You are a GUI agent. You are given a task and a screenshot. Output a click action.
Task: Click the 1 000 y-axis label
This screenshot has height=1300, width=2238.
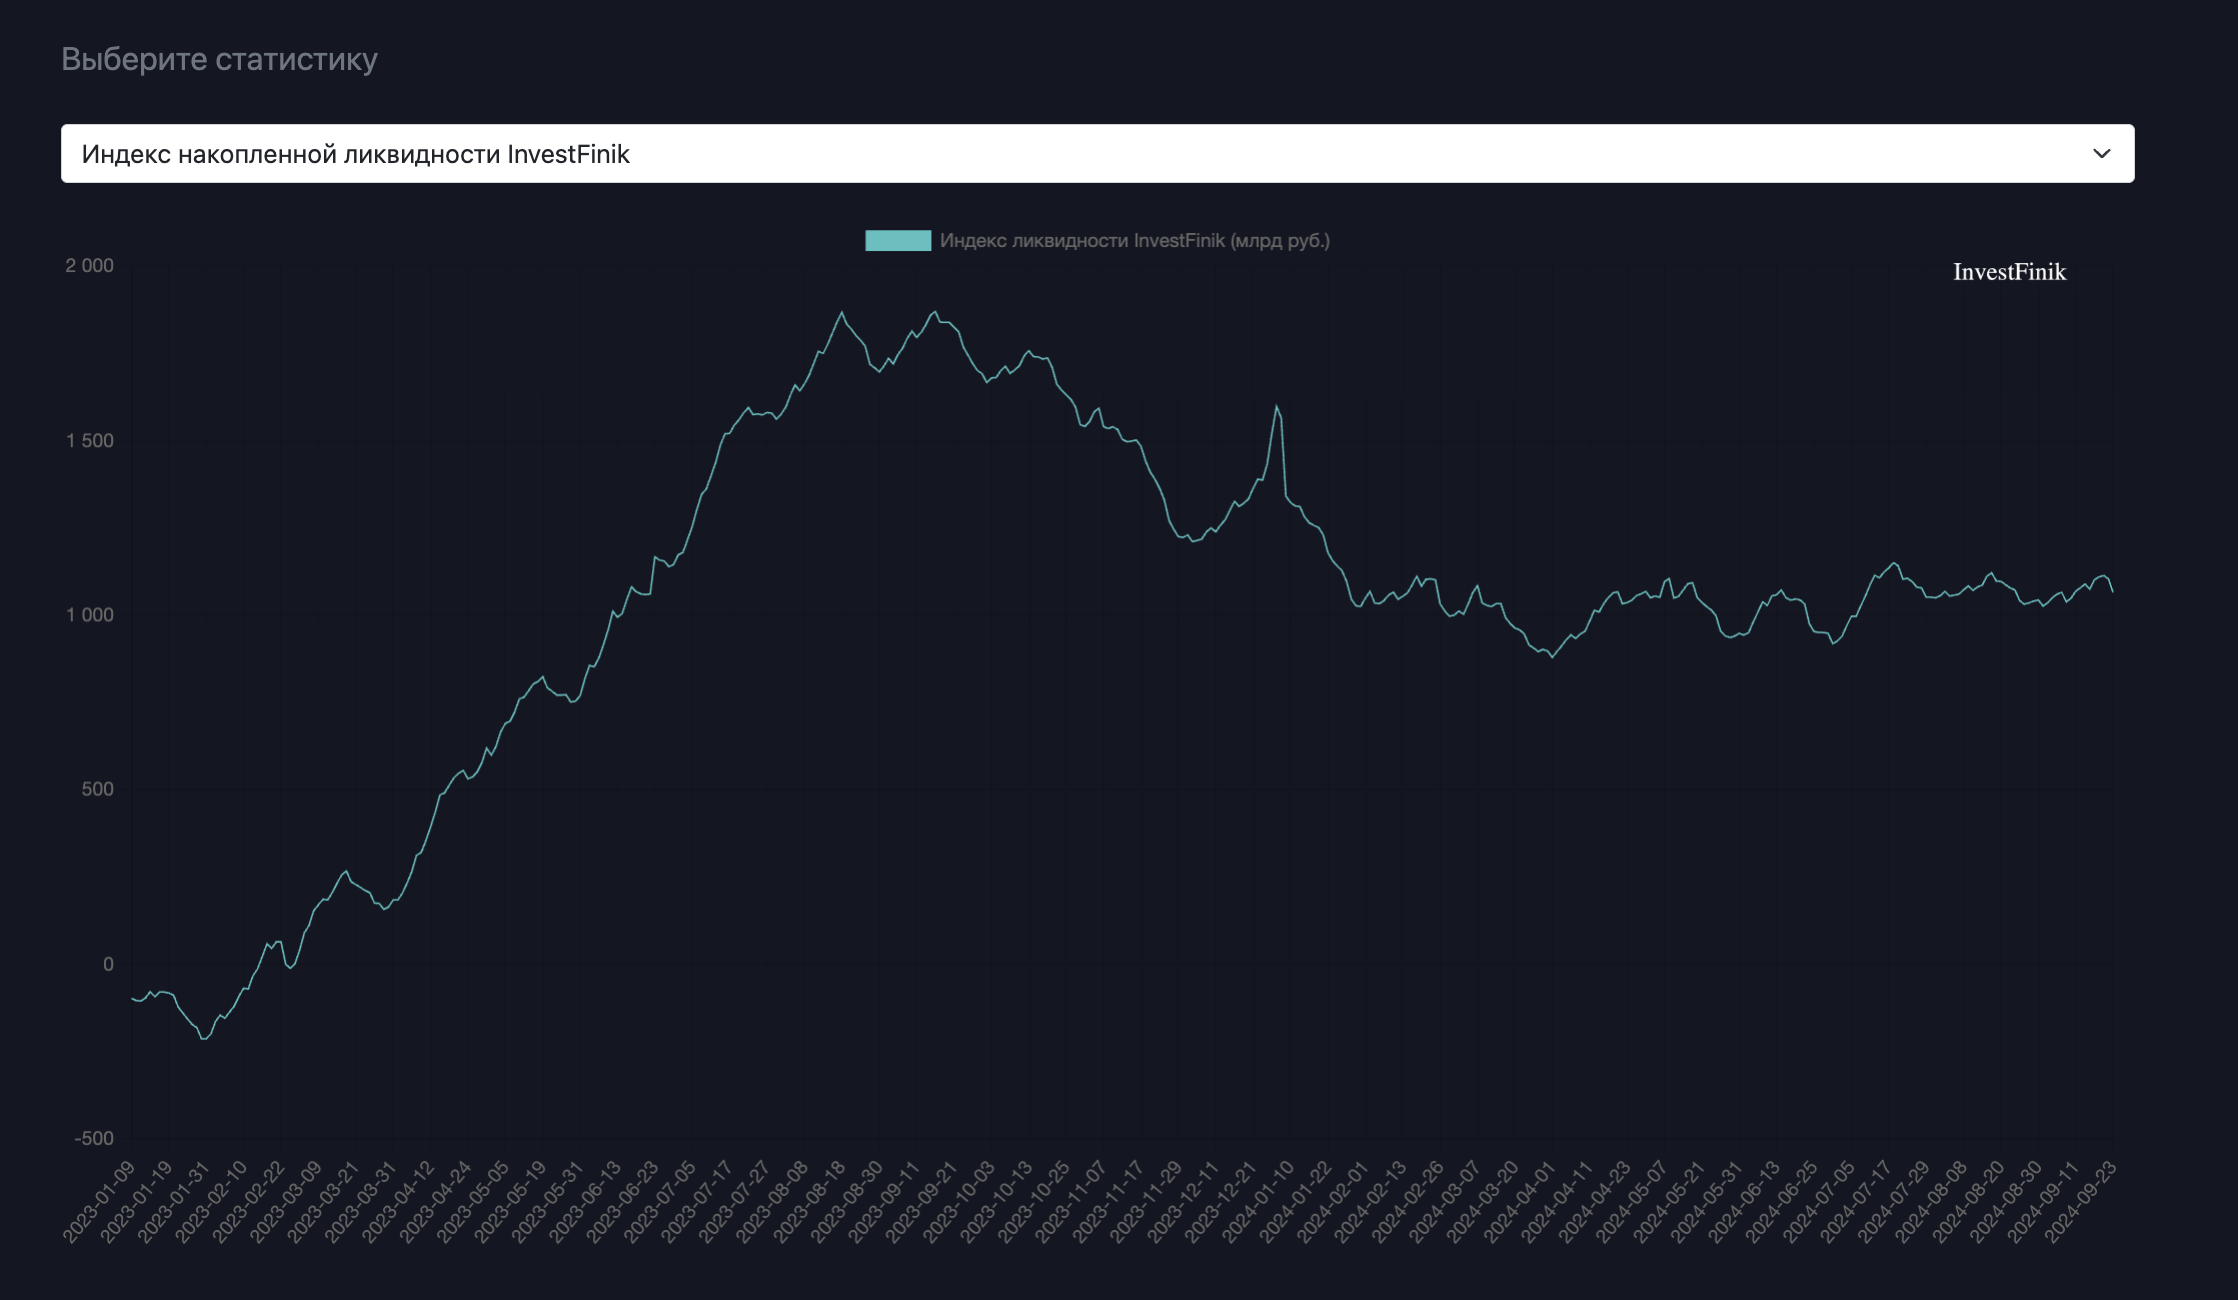pyautogui.click(x=90, y=615)
